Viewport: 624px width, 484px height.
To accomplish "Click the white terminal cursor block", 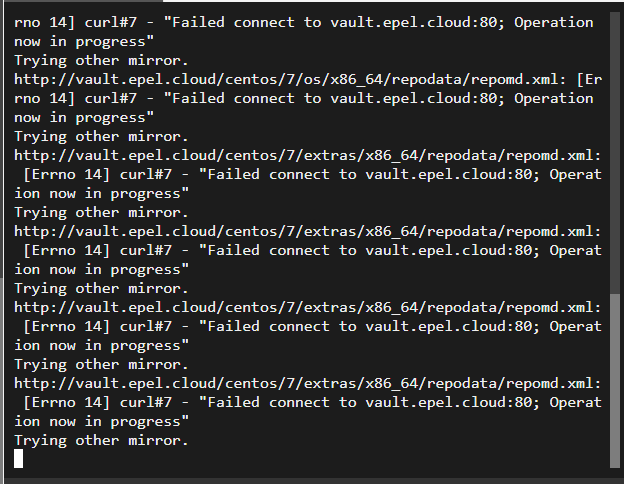I will pos(18,459).
